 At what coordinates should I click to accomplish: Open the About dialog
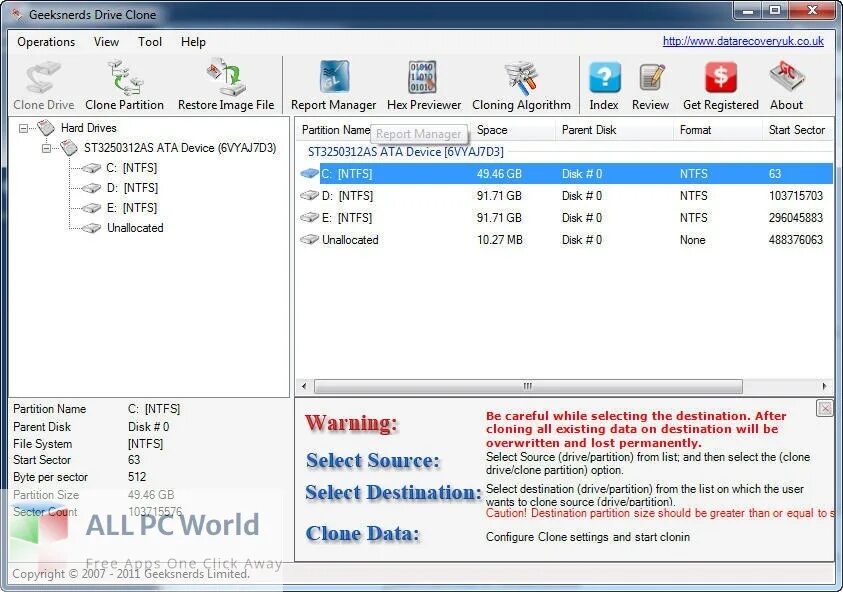(787, 83)
